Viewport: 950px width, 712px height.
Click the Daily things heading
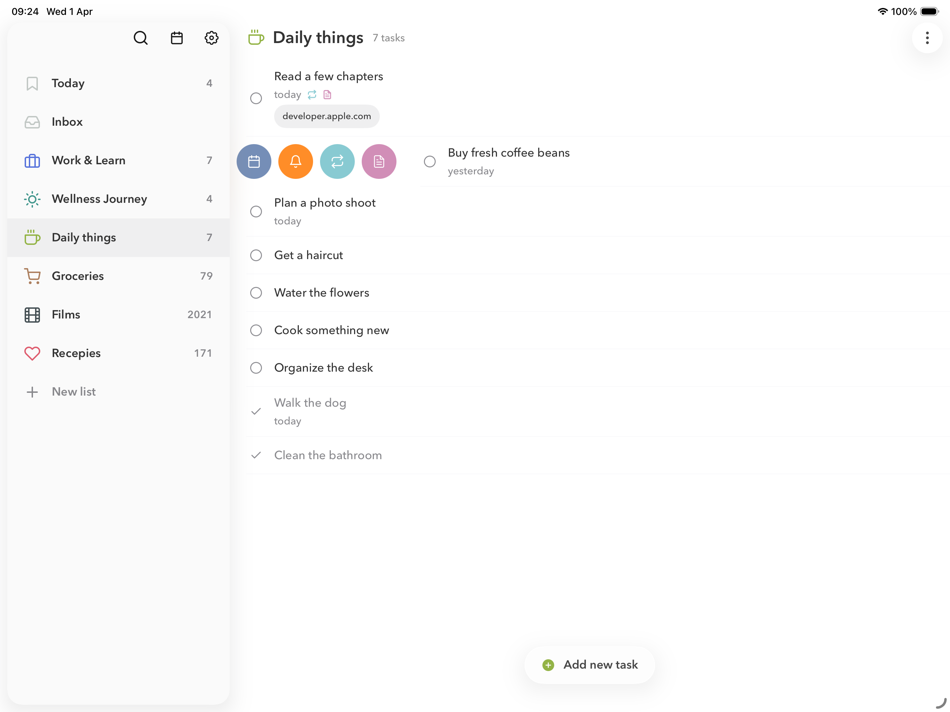pos(318,38)
